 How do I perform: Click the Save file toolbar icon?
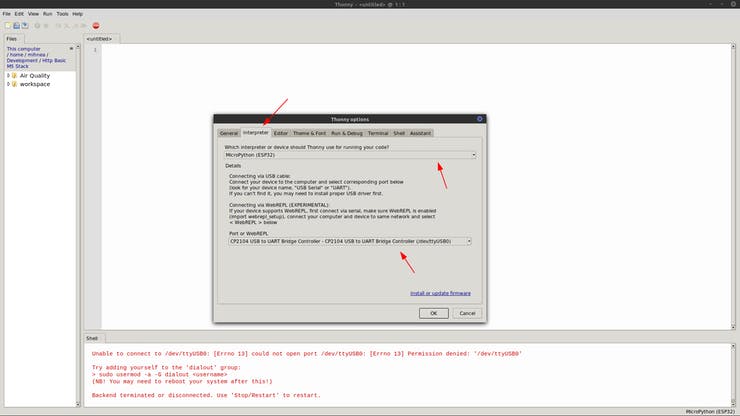(x=25, y=25)
